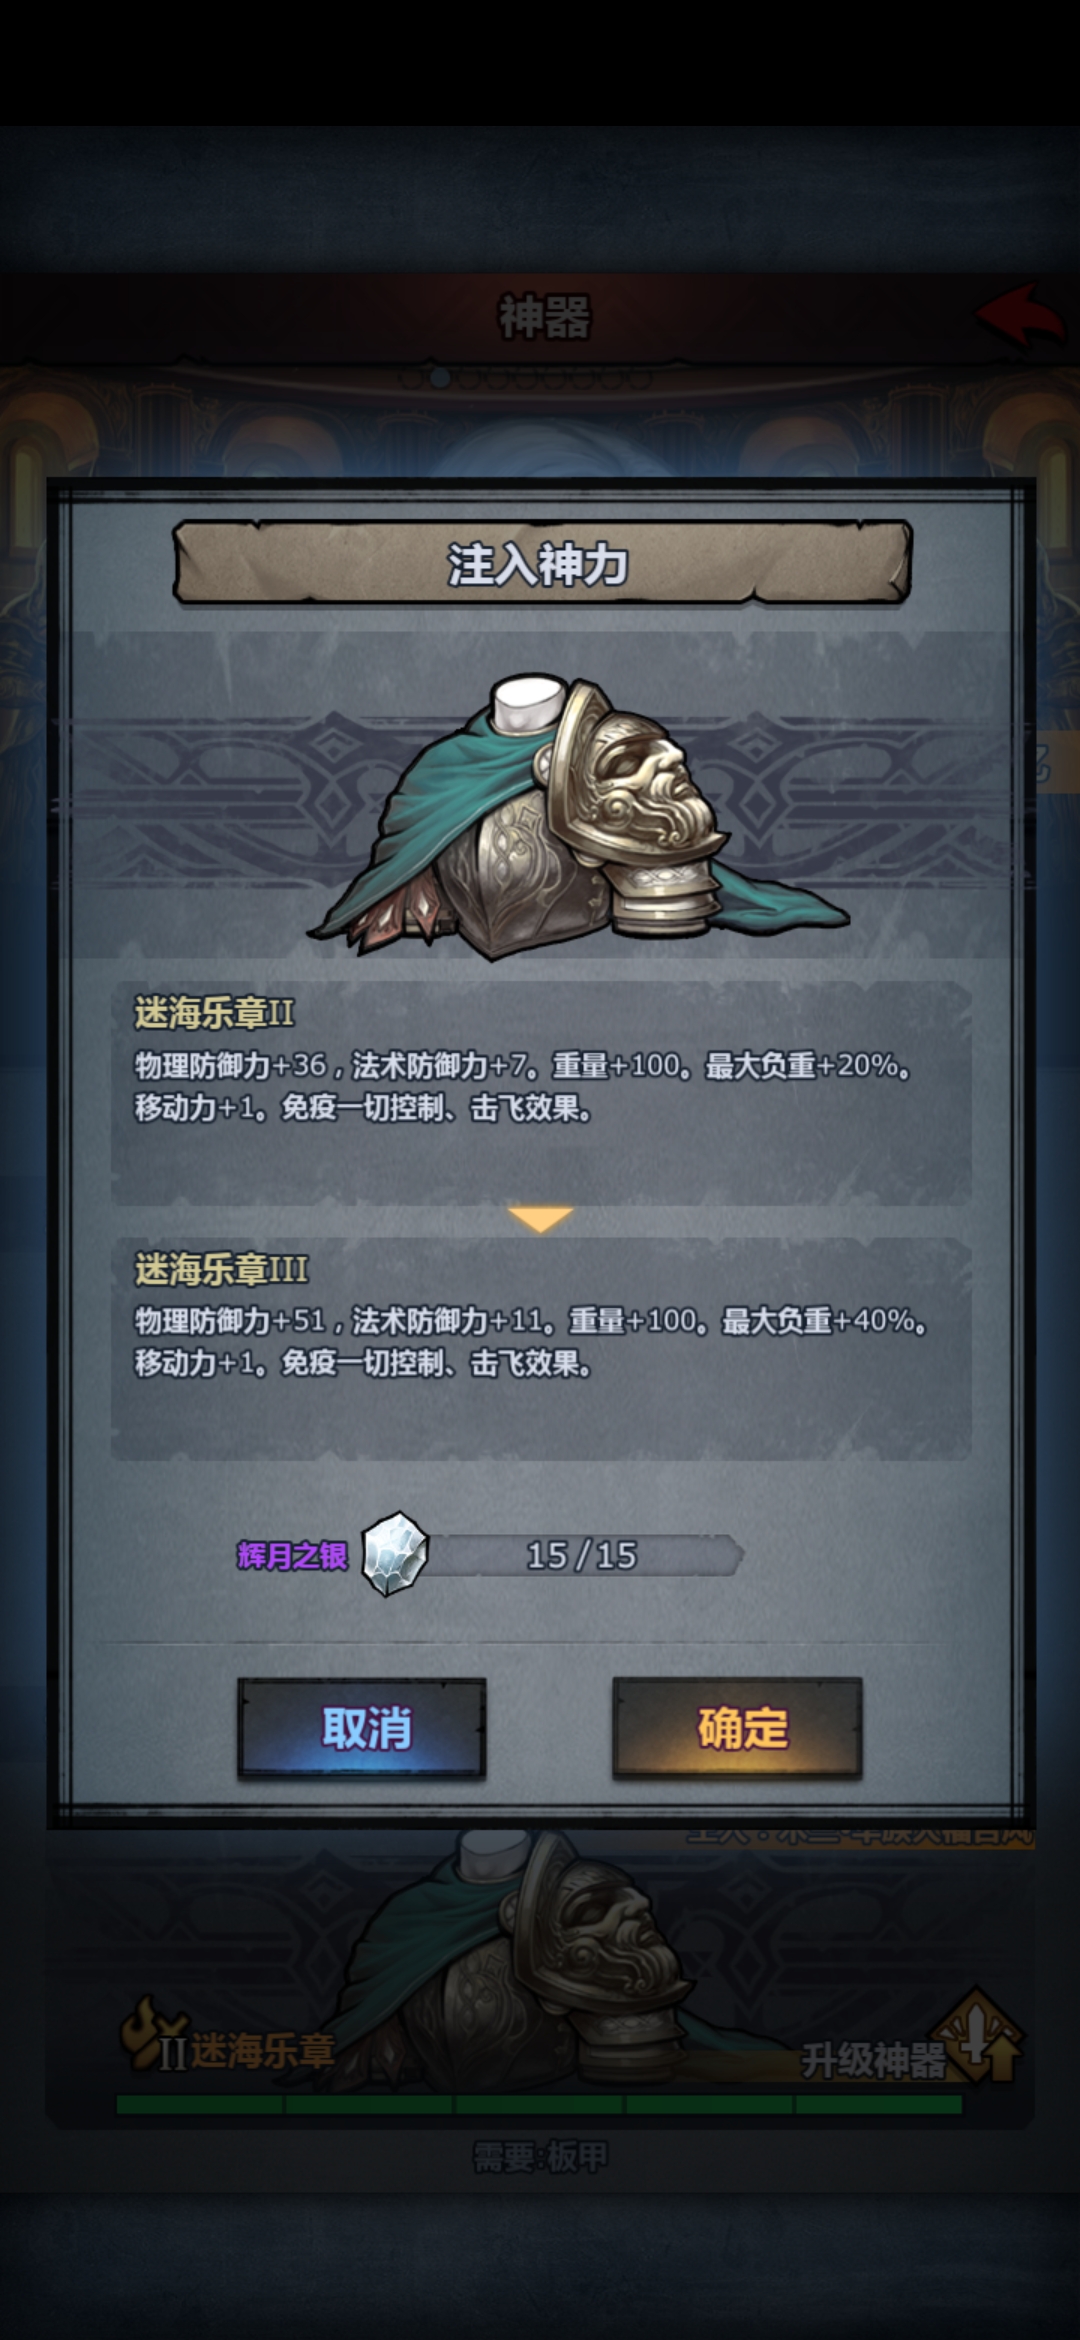The width and height of the screenshot is (1080, 2340).
Task: Click the green artifact progress bar at bottom
Action: point(539,2104)
